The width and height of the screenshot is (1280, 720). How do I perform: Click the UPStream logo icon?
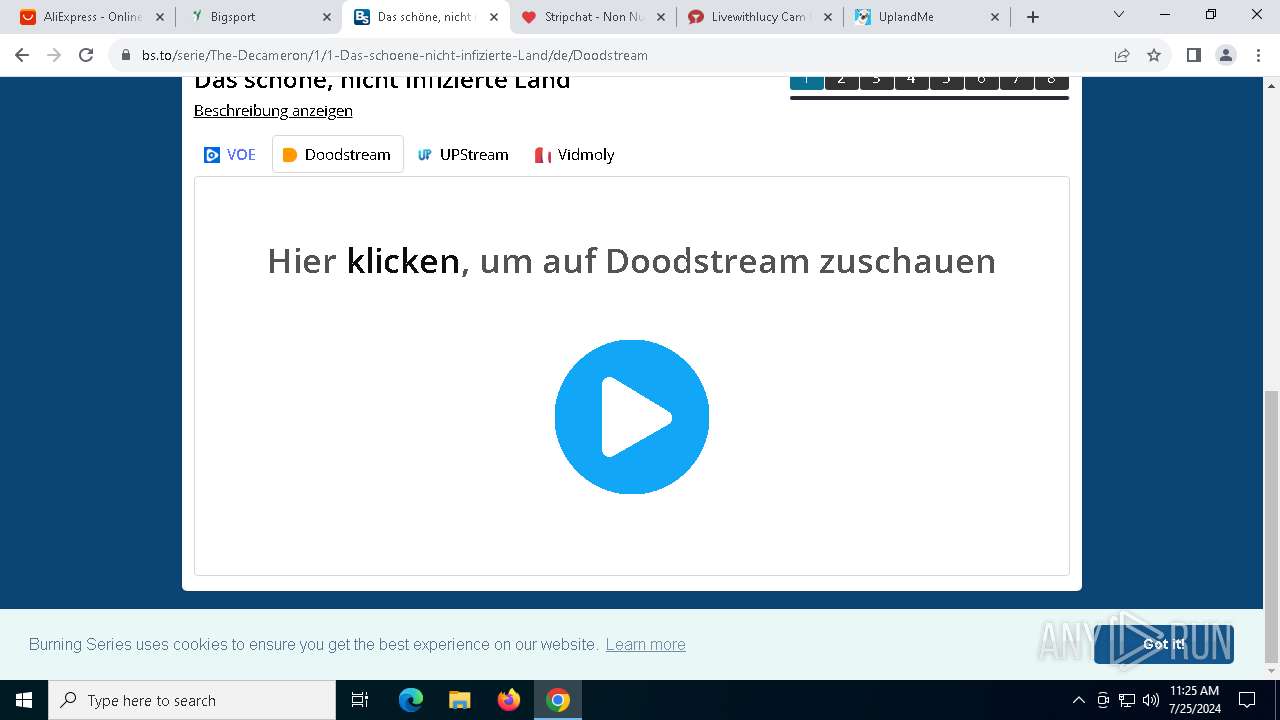click(x=425, y=155)
